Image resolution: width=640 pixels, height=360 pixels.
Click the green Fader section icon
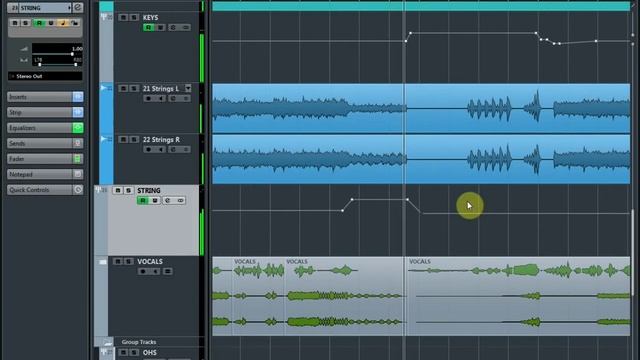pyautogui.click(x=78, y=159)
